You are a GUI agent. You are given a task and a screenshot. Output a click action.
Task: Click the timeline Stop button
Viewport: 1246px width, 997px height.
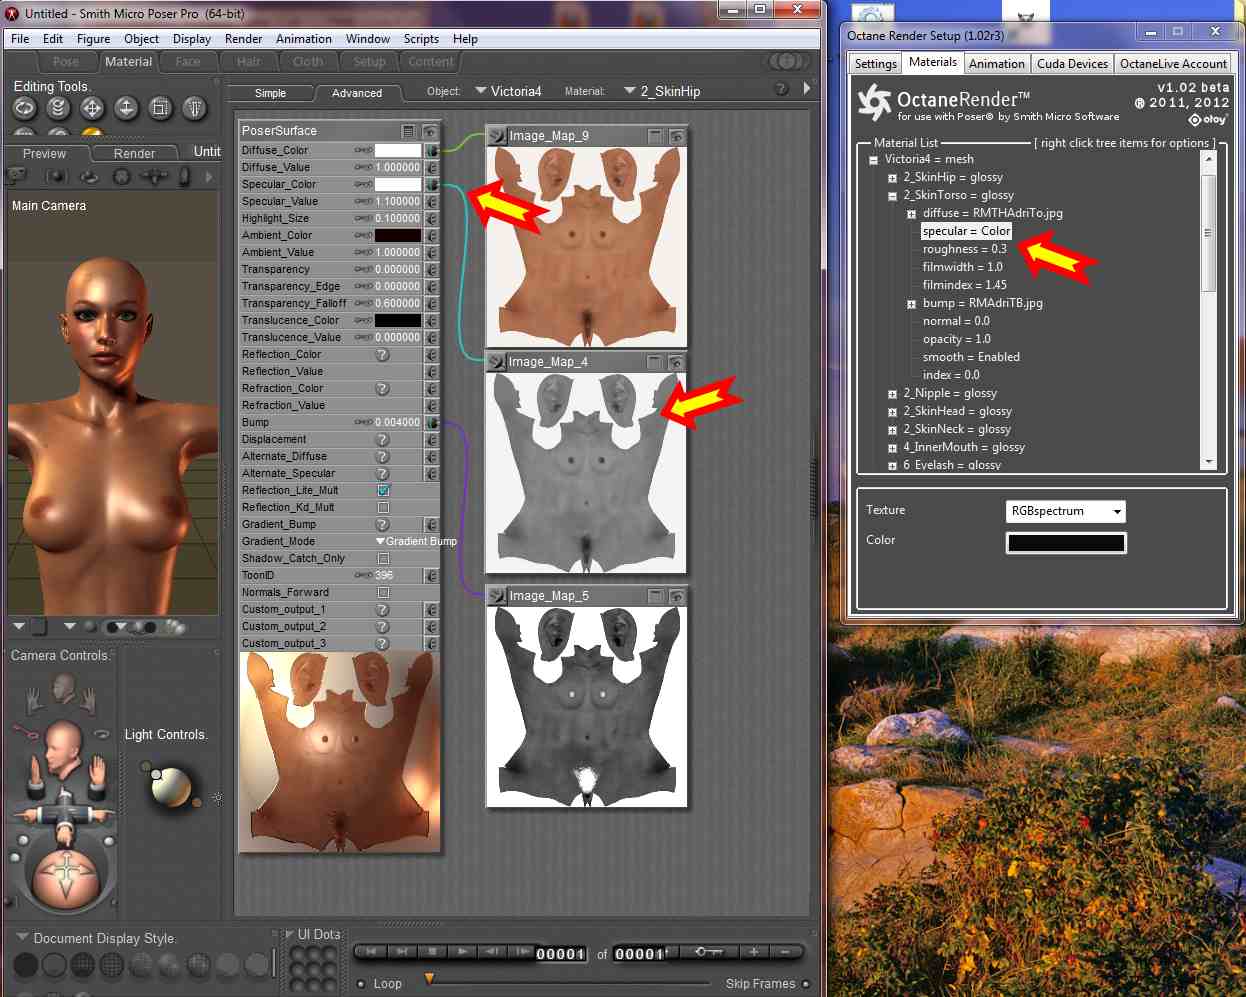[432, 952]
